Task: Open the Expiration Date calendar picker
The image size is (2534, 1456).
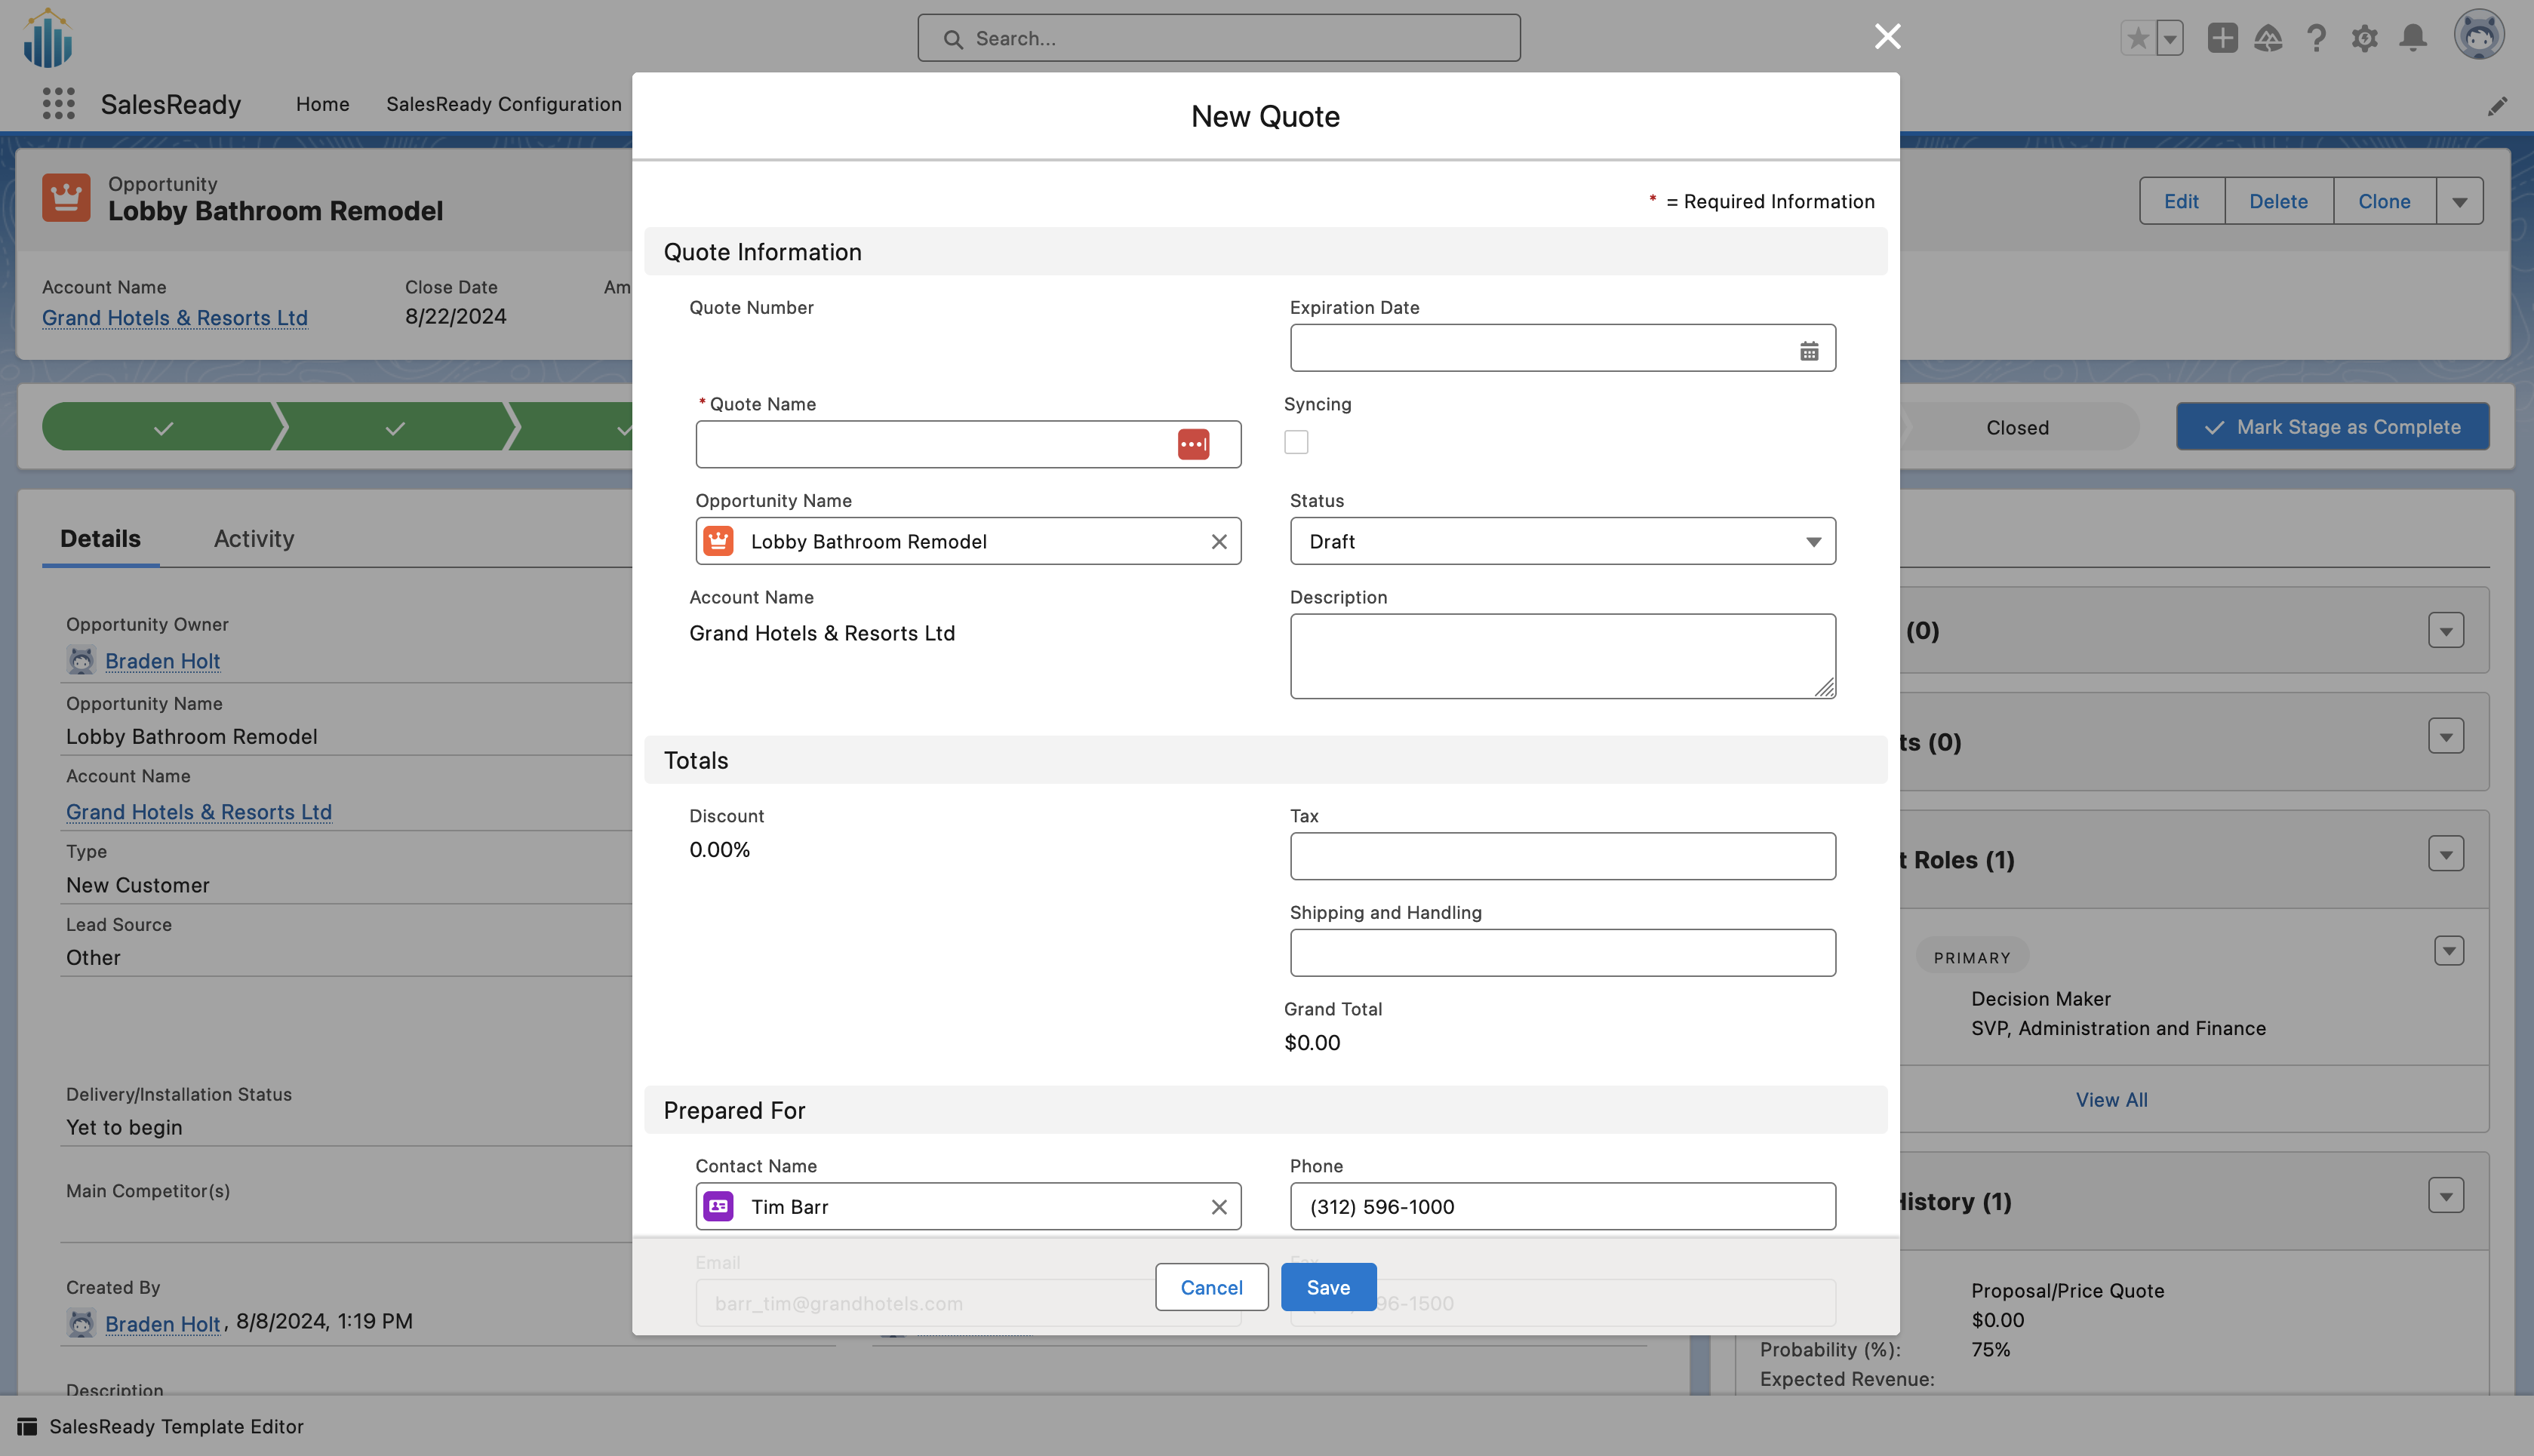Action: (1808, 350)
